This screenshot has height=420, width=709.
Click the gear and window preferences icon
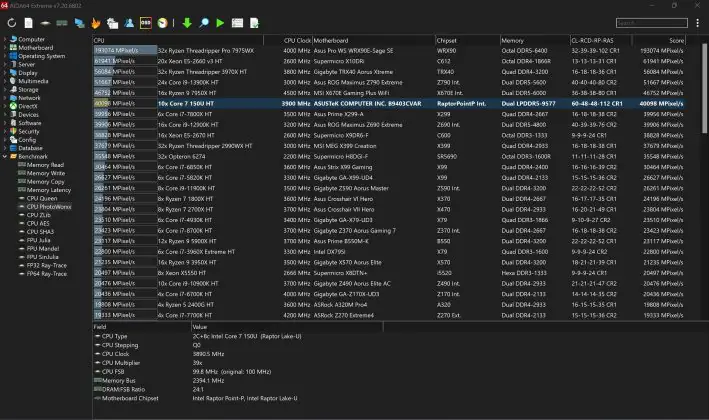(x=112, y=23)
